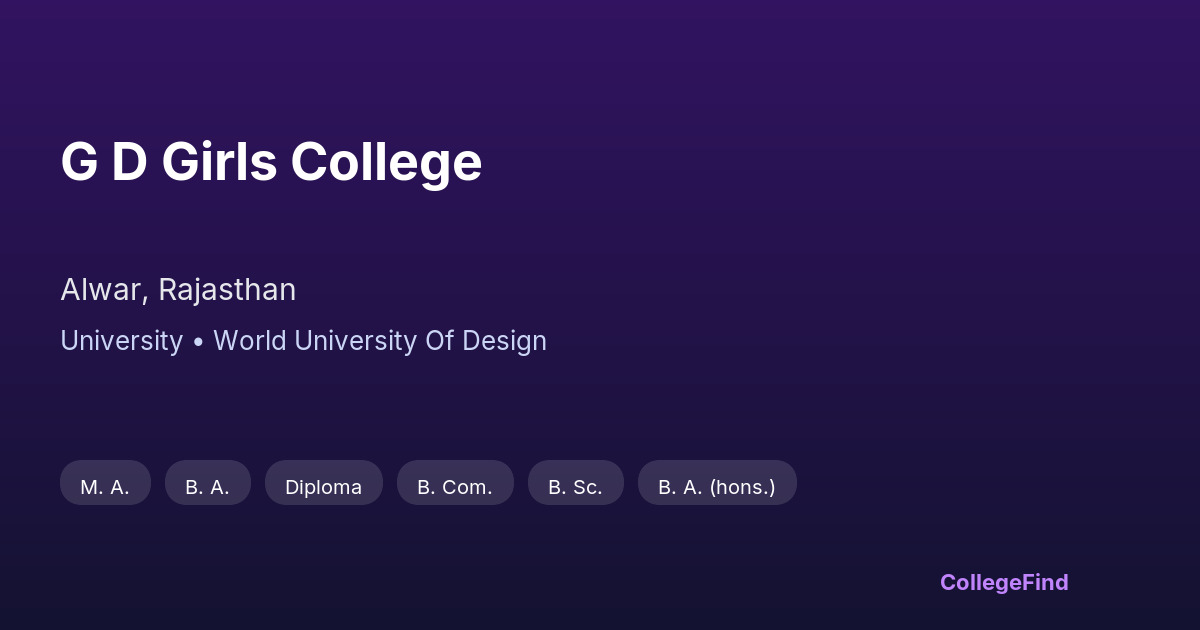1200x630 pixels.
Task: Select the M. A. course tag
Action: point(105,487)
